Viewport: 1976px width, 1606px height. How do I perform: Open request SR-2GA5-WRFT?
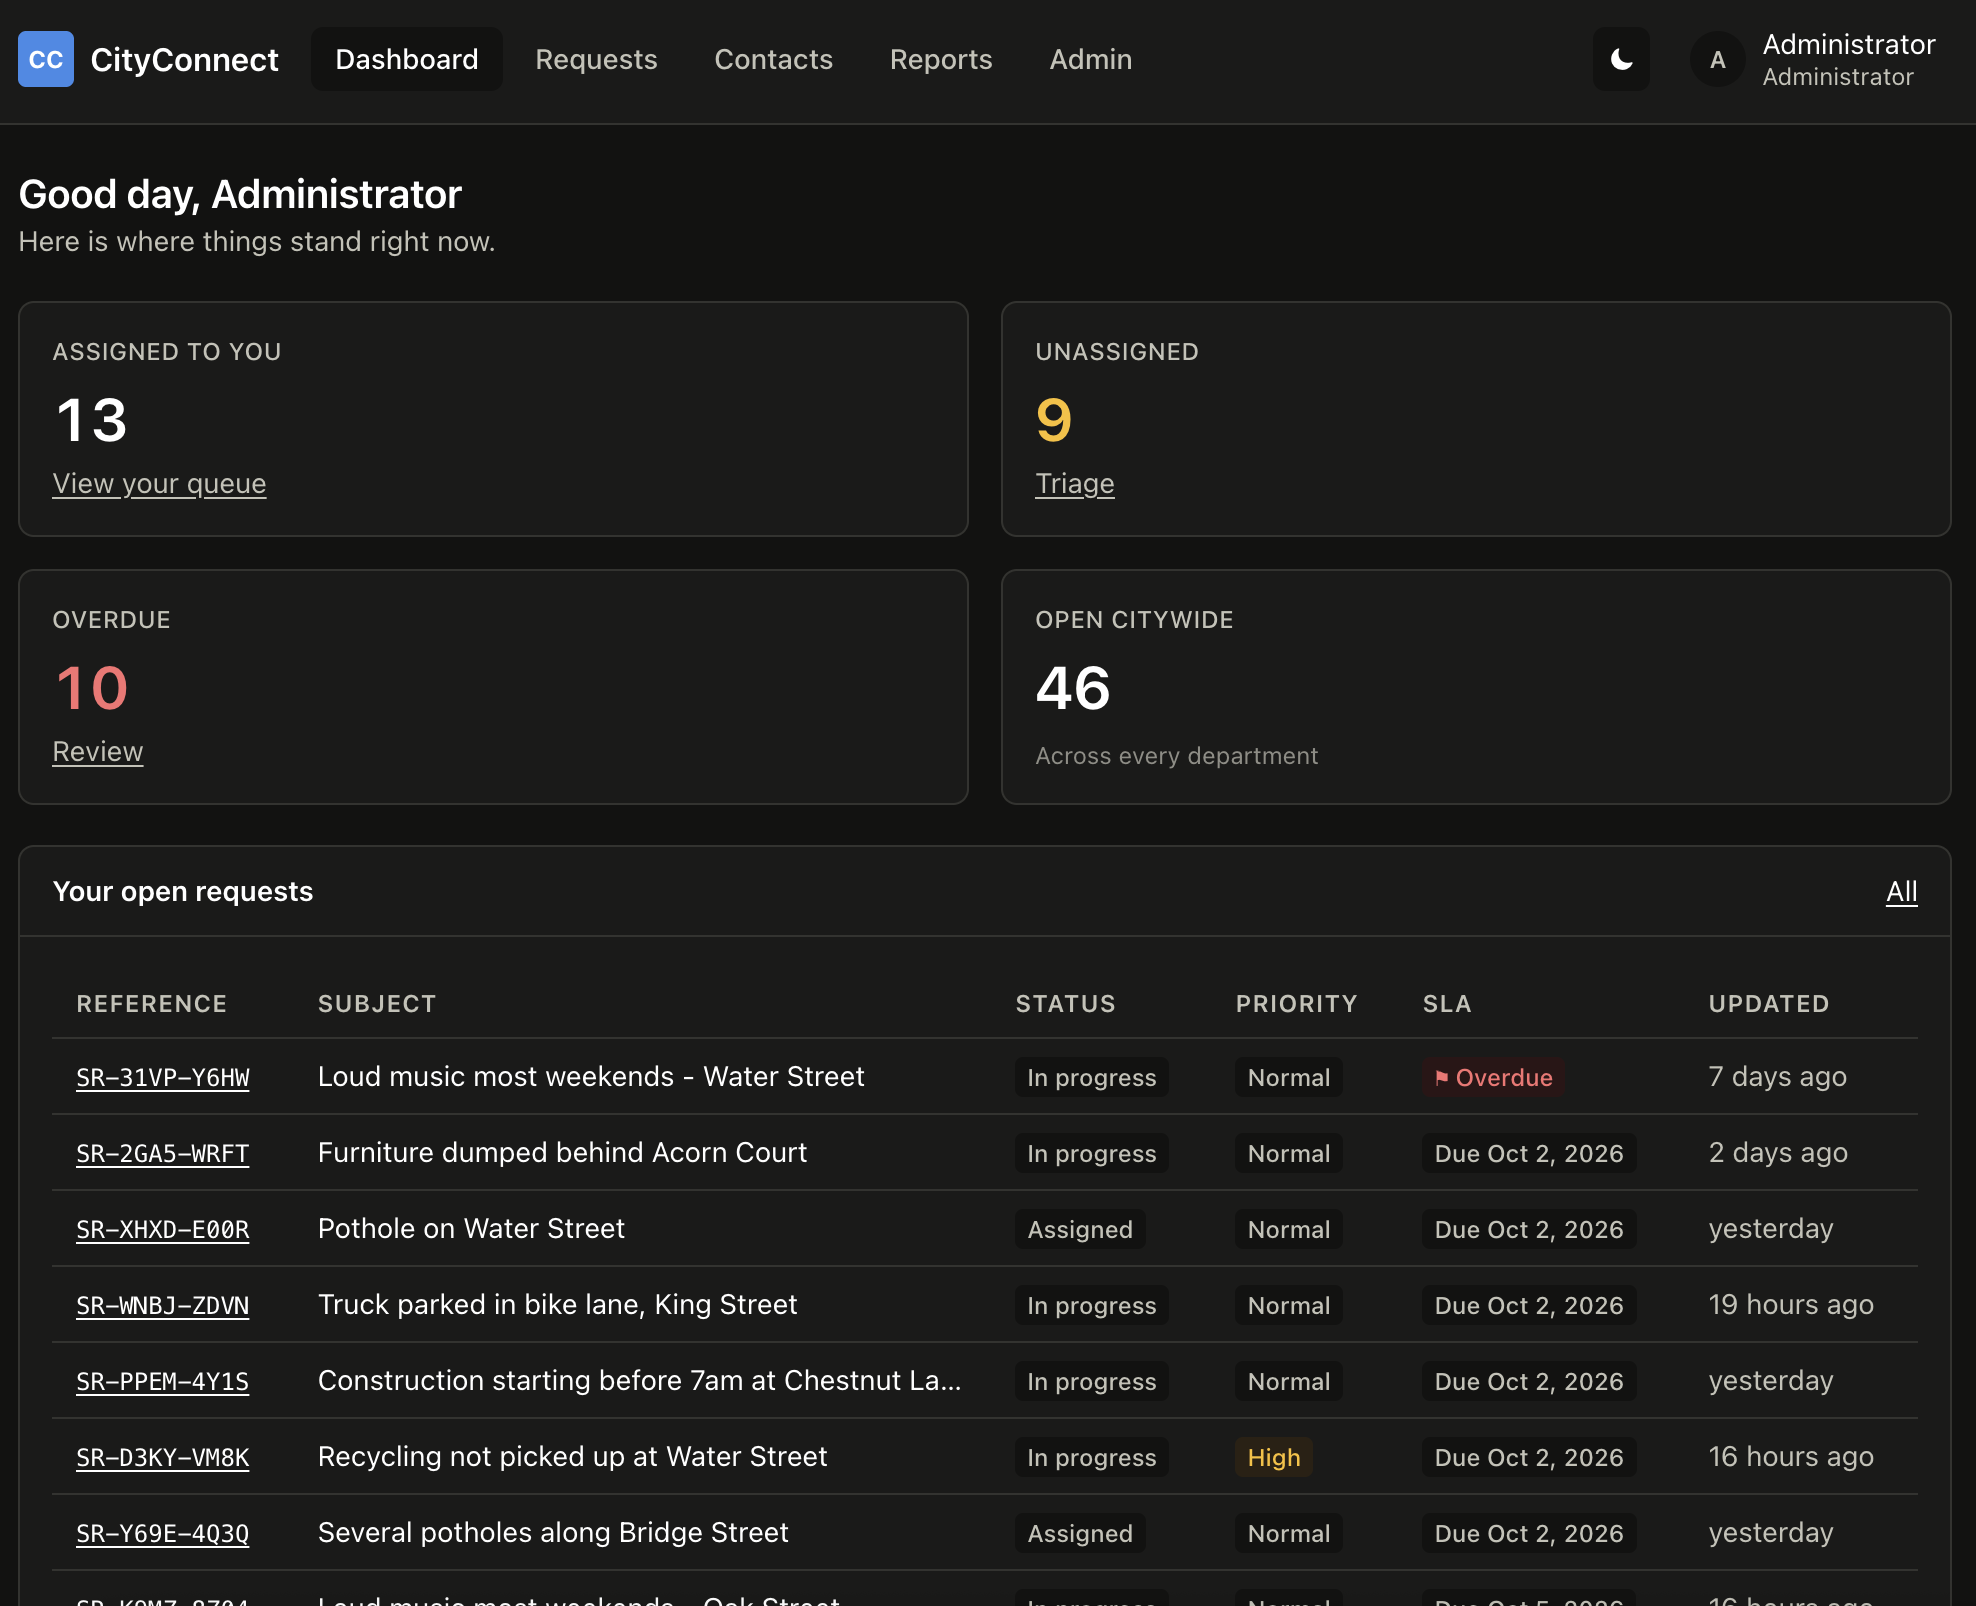coord(163,1153)
